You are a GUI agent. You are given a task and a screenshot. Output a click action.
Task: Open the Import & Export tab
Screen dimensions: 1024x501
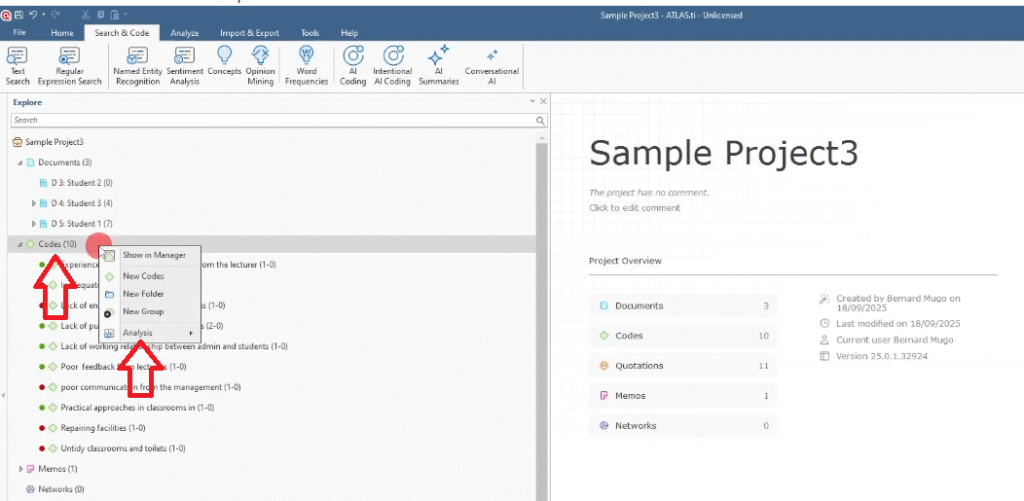pyautogui.click(x=249, y=33)
